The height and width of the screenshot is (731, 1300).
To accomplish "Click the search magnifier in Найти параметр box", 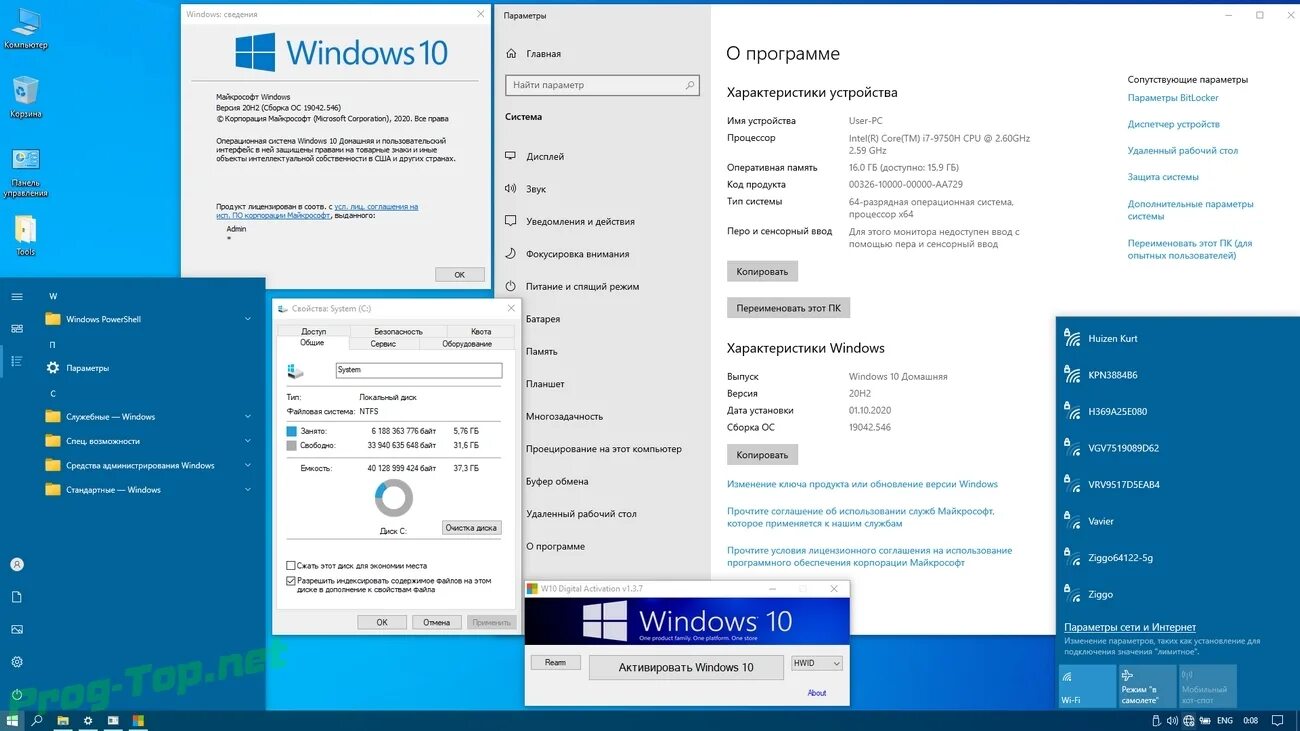I will click(x=690, y=85).
